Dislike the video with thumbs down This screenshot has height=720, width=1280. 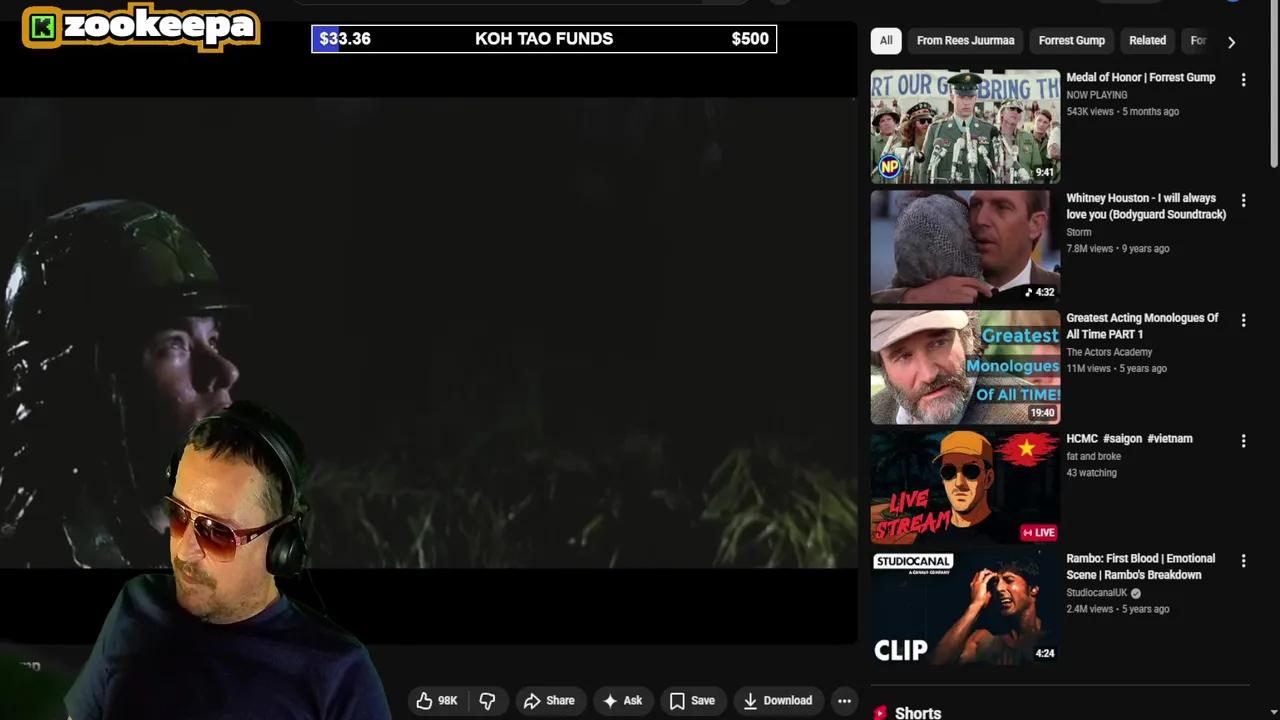(487, 701)
